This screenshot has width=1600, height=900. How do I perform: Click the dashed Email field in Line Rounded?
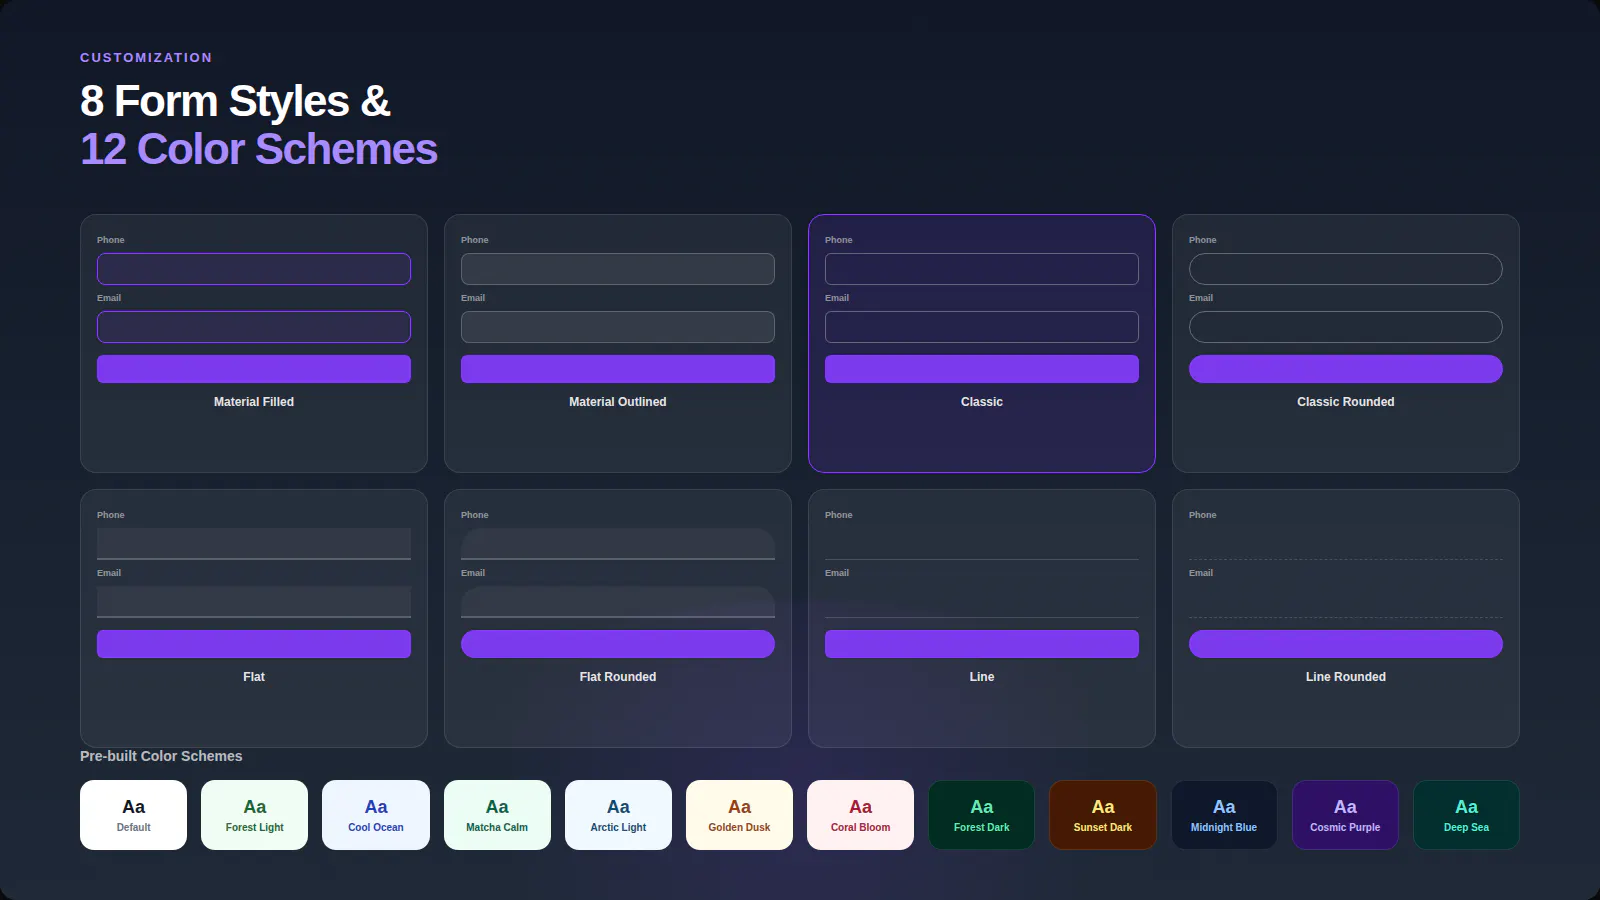click(x=1346, y=602)
